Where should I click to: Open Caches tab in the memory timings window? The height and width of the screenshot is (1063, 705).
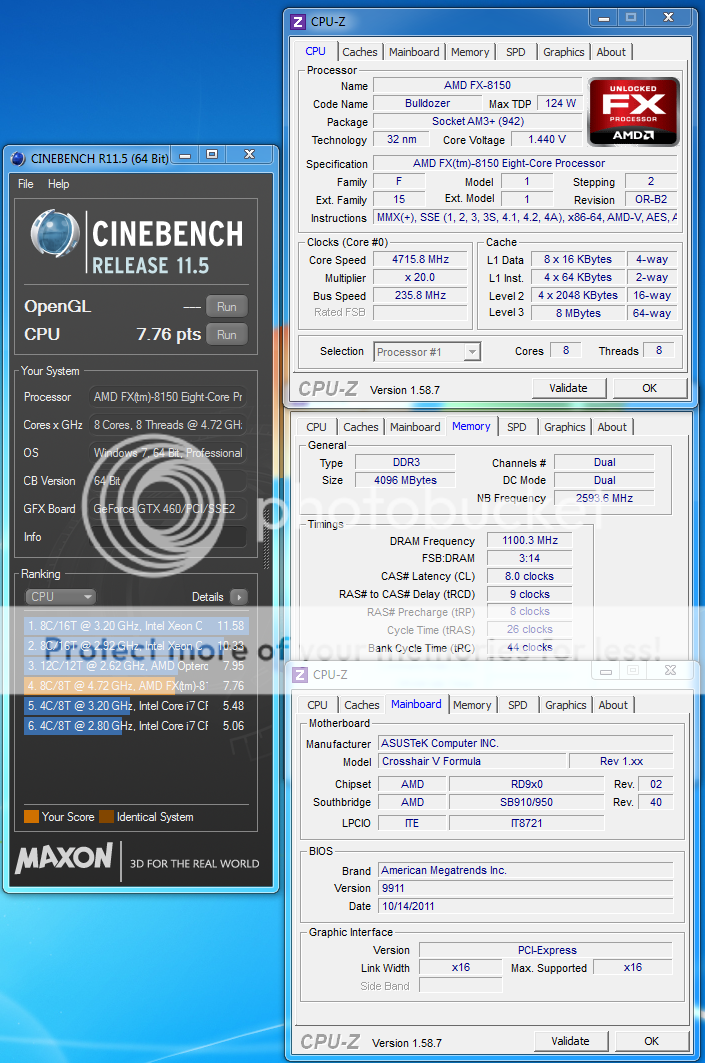[361, 427]
